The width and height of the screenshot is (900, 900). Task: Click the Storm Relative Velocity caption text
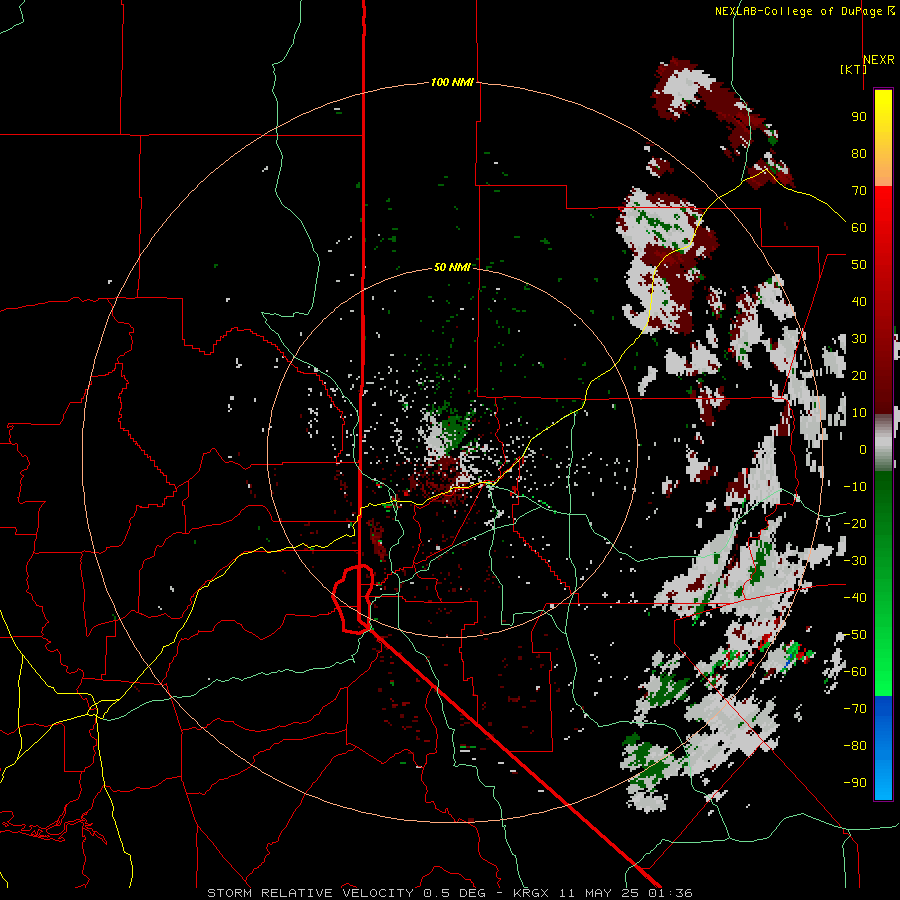pyautogui.click(x=449, y=893)
